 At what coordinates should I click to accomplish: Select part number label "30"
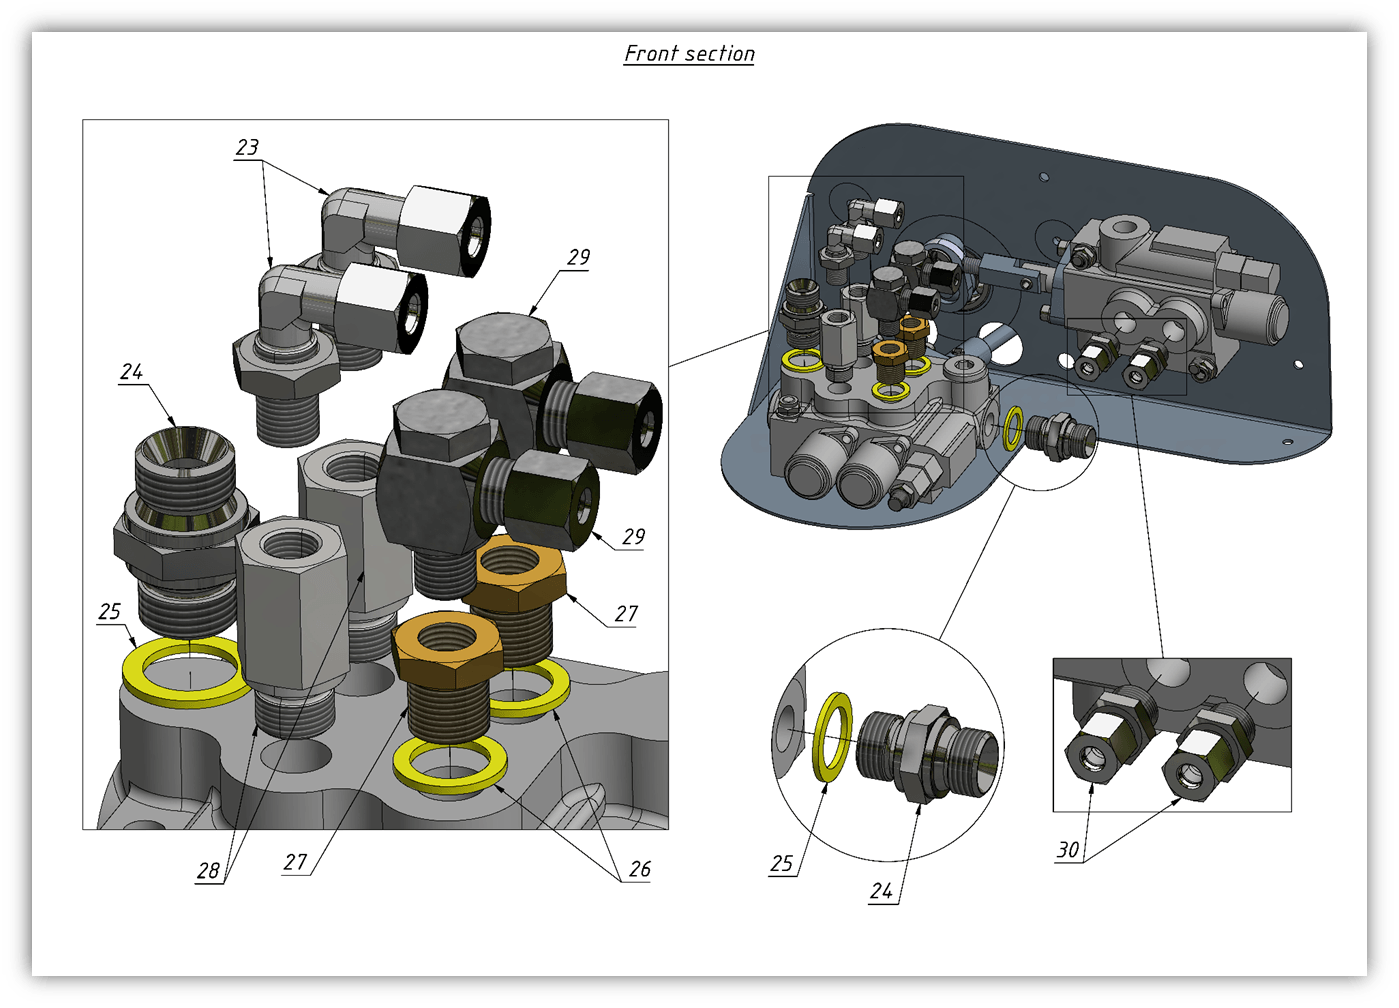pyautogui.click(x=1068, y=850)
